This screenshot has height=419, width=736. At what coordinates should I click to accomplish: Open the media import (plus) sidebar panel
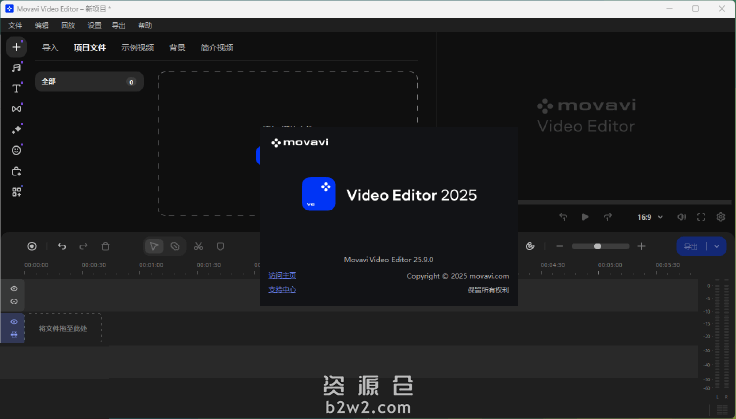[x=16, y=47]
